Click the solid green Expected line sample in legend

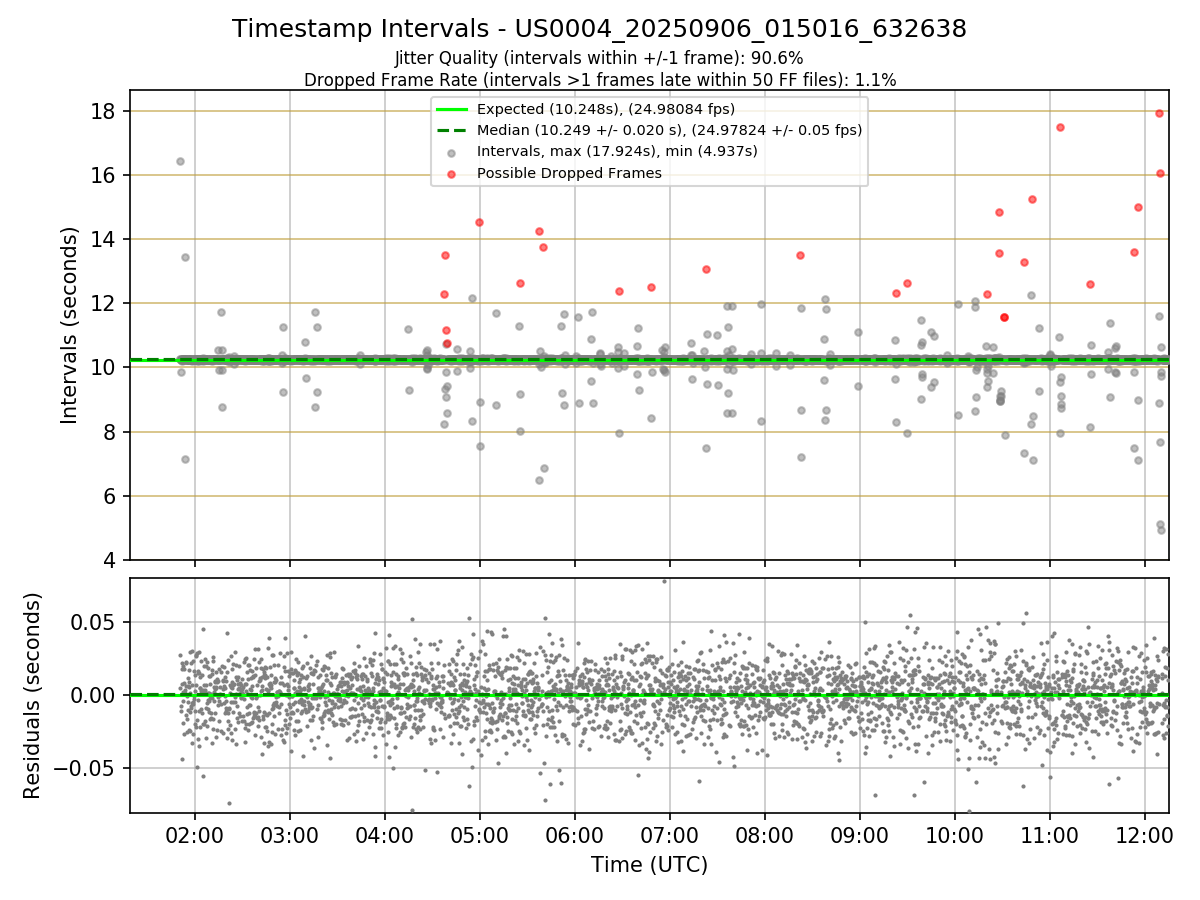pyautogui.click(x=451, y=109)
